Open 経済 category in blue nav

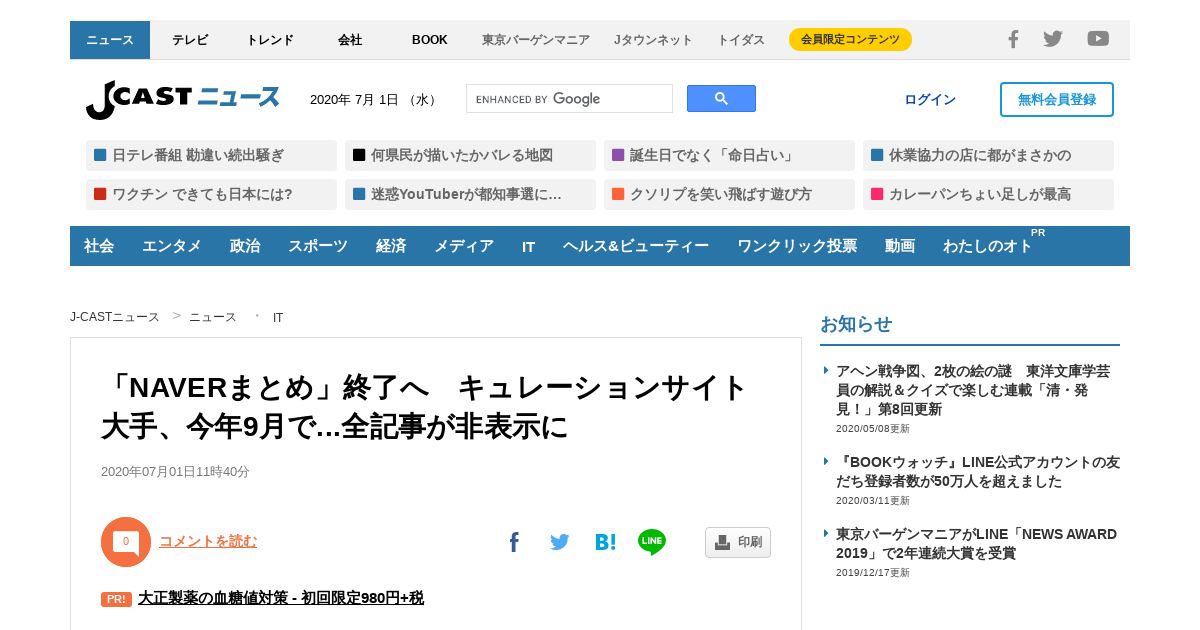pyautogui.click(x=391, y=246)
